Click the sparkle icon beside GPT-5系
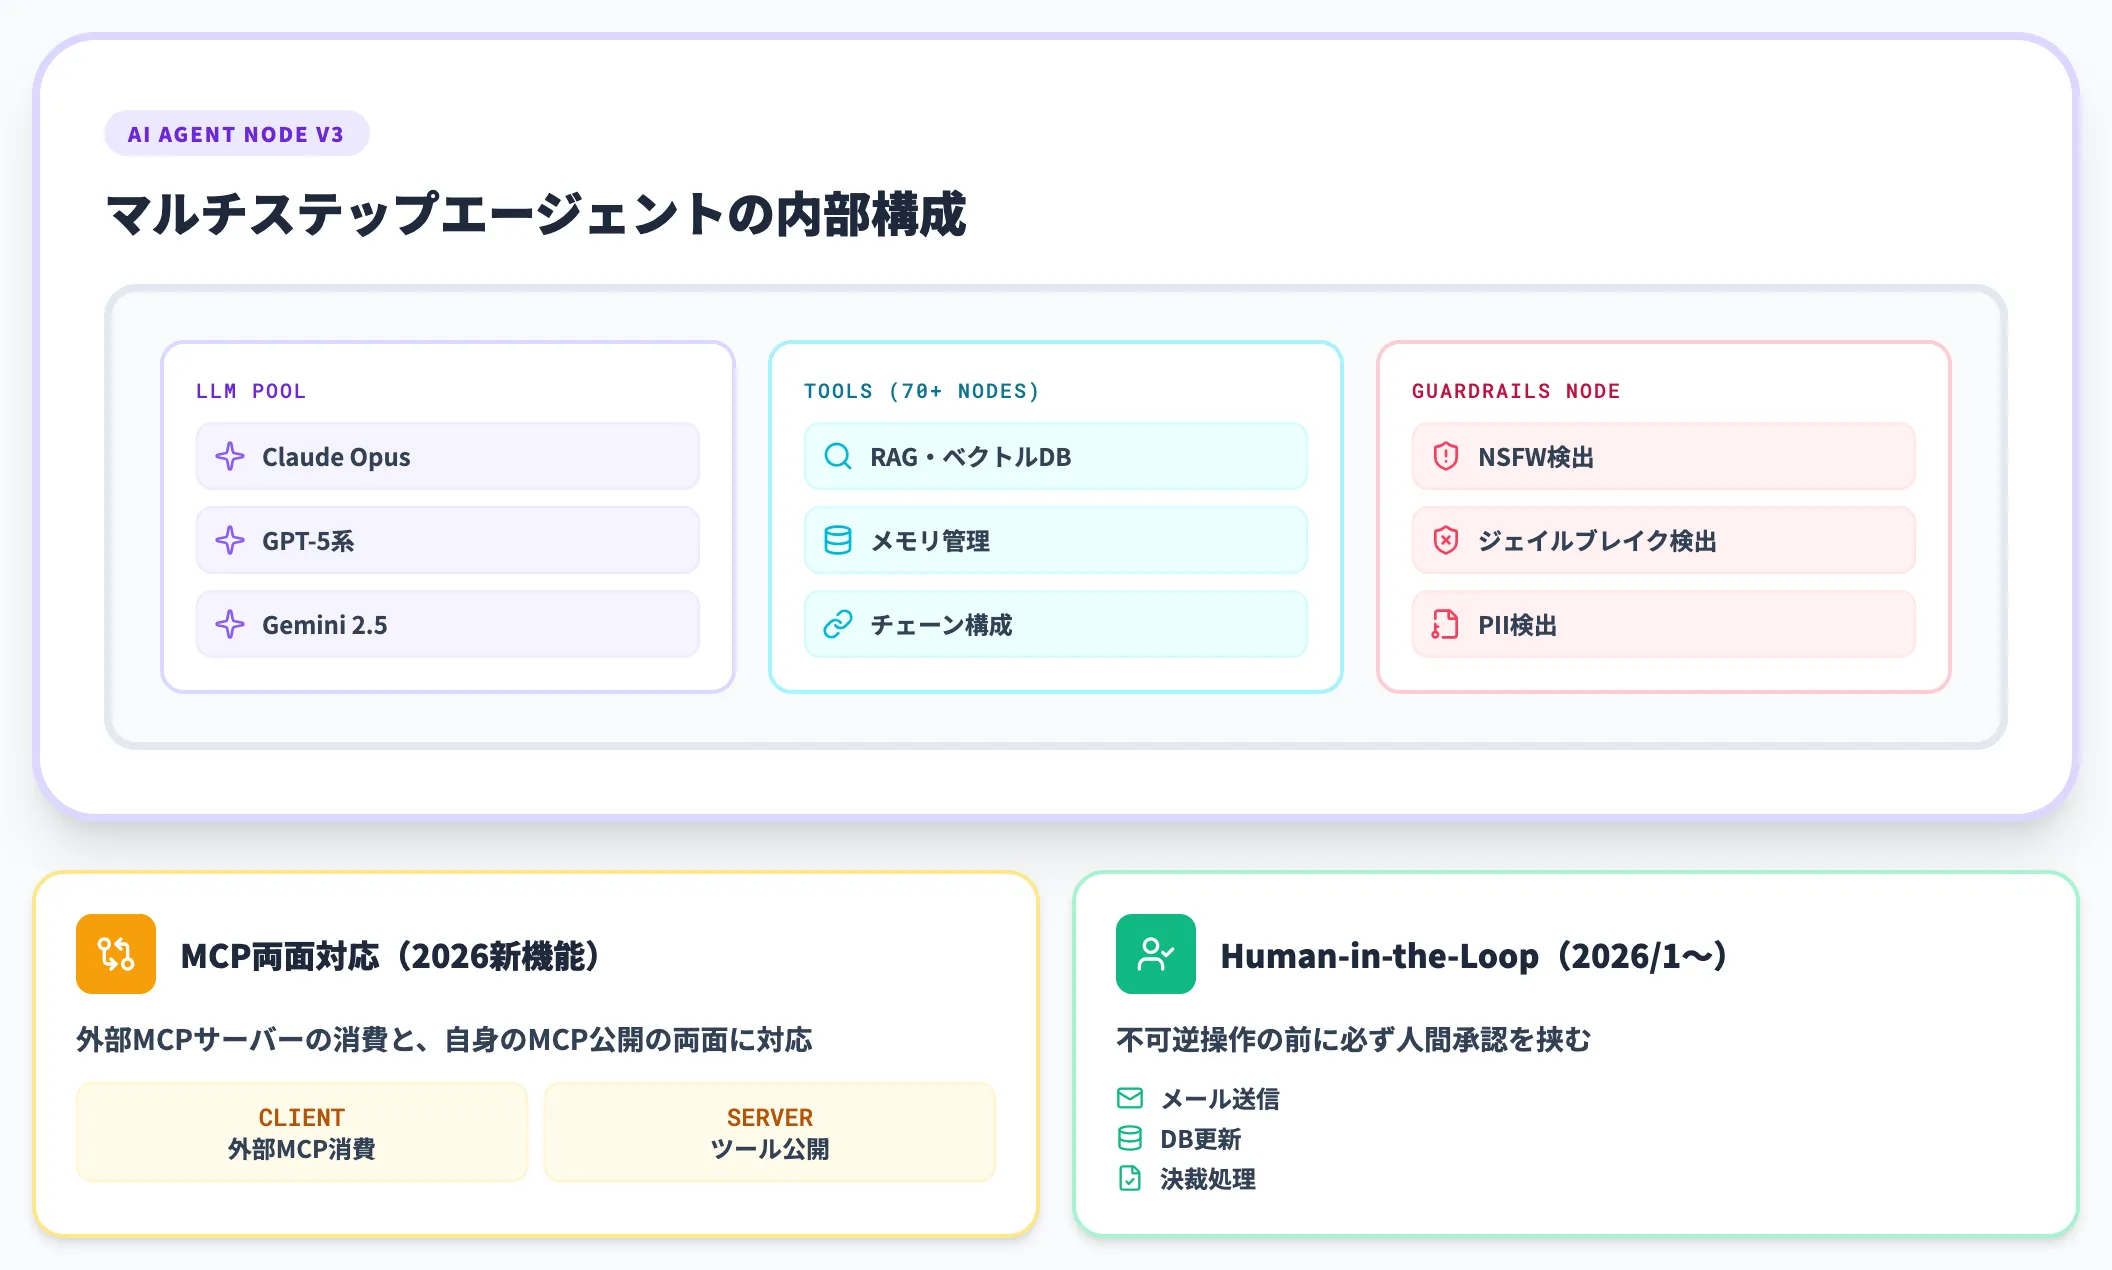The image size is (2112, 1270). [x=230, y=541]
